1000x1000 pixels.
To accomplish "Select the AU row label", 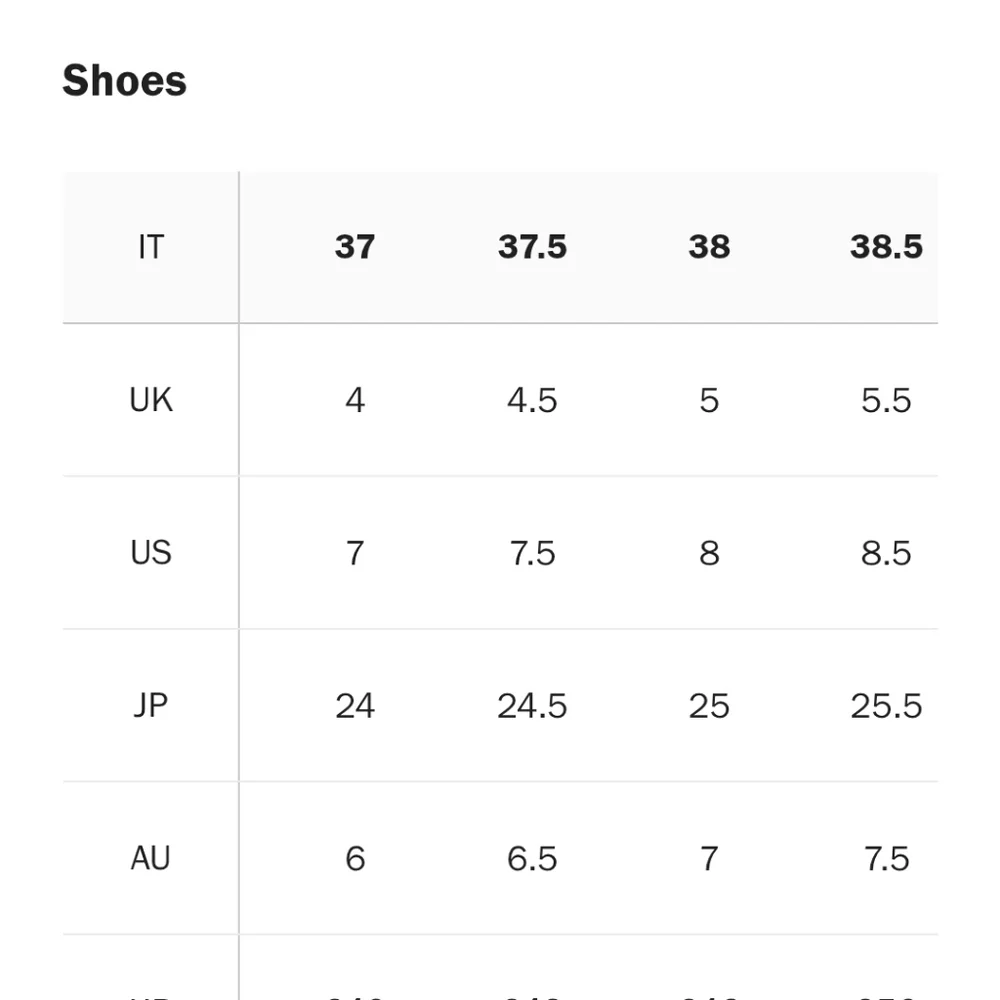I will pyautogui.click(x=151, y=858).
